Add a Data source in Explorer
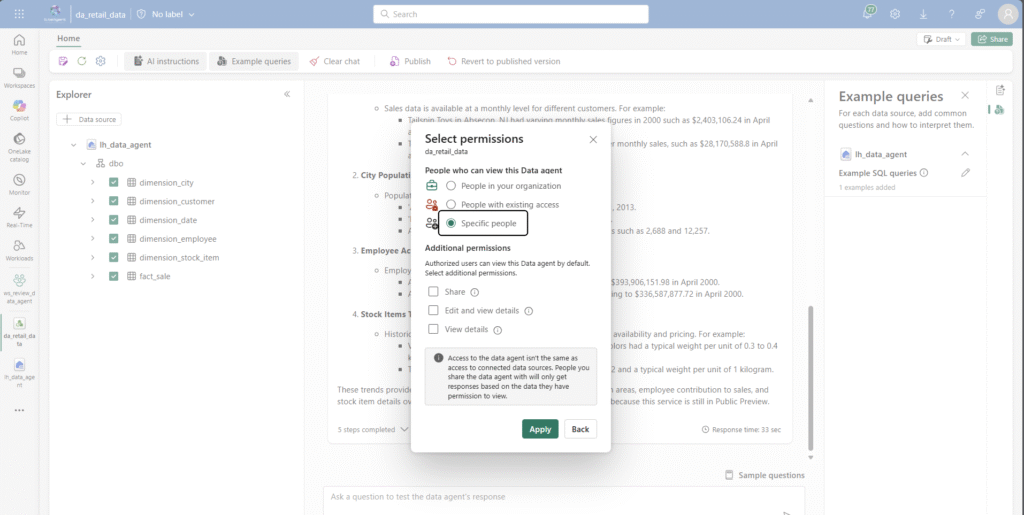Viewport: 1024px width, 515px height. point(89,119)
